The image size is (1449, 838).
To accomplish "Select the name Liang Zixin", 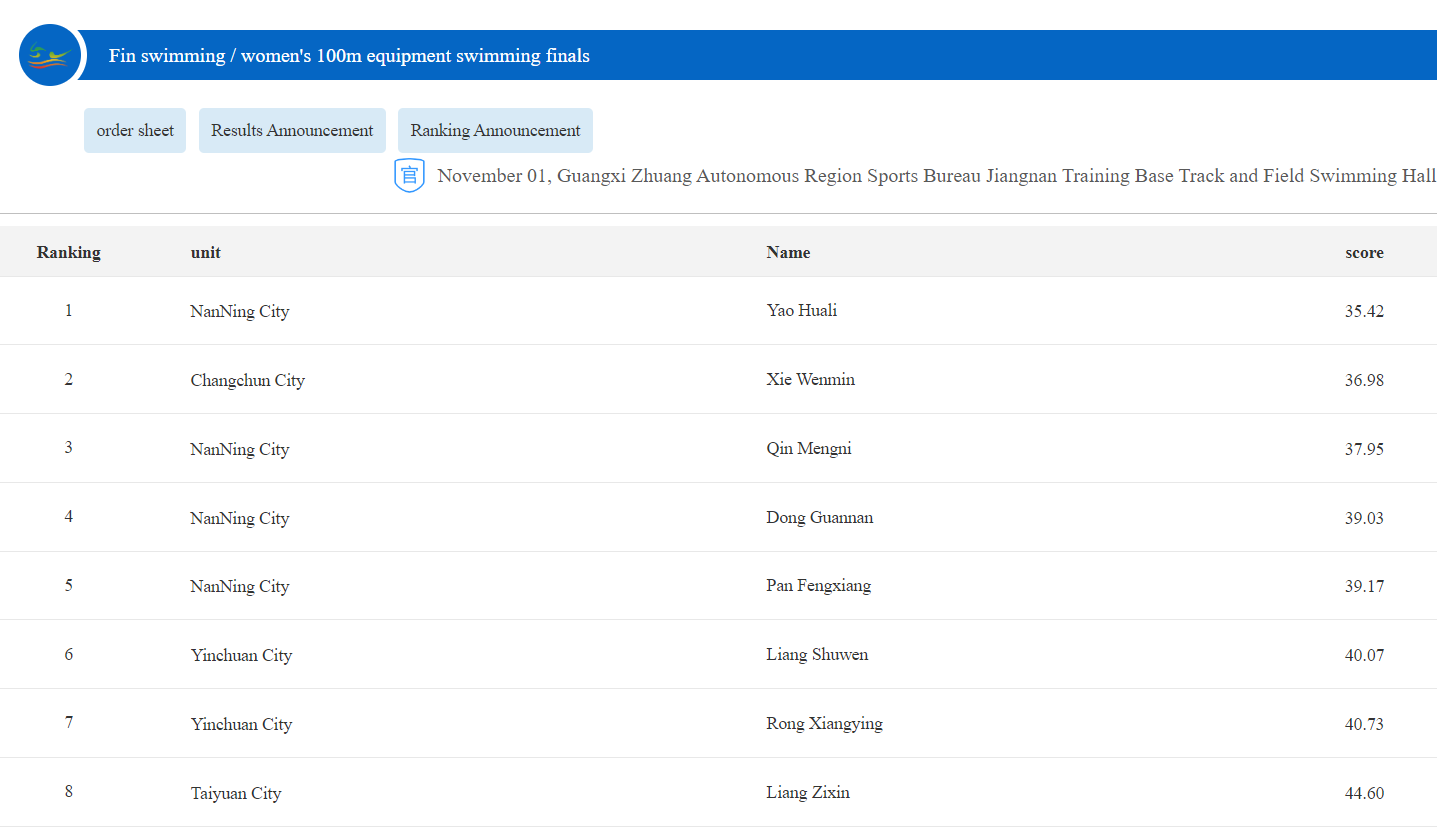I will pyautogui.click(x=808, y=793).
